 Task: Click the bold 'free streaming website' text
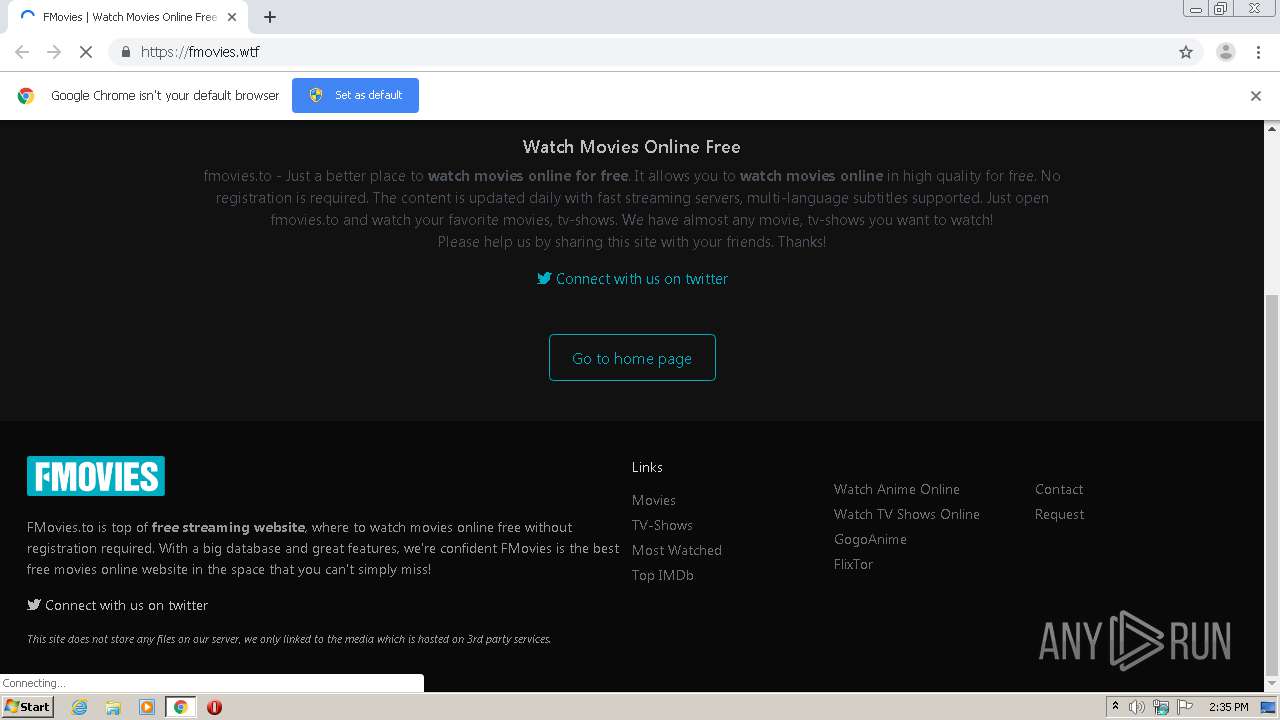[x=229, y=527]
